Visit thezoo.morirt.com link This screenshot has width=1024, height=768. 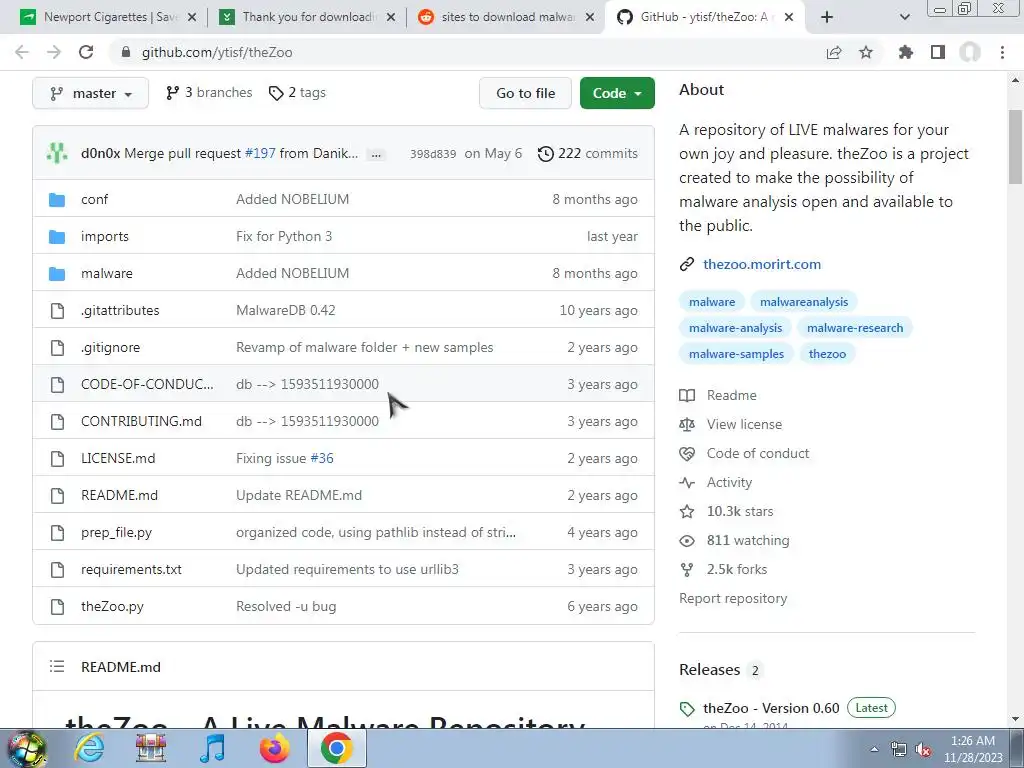pos(762,264)
